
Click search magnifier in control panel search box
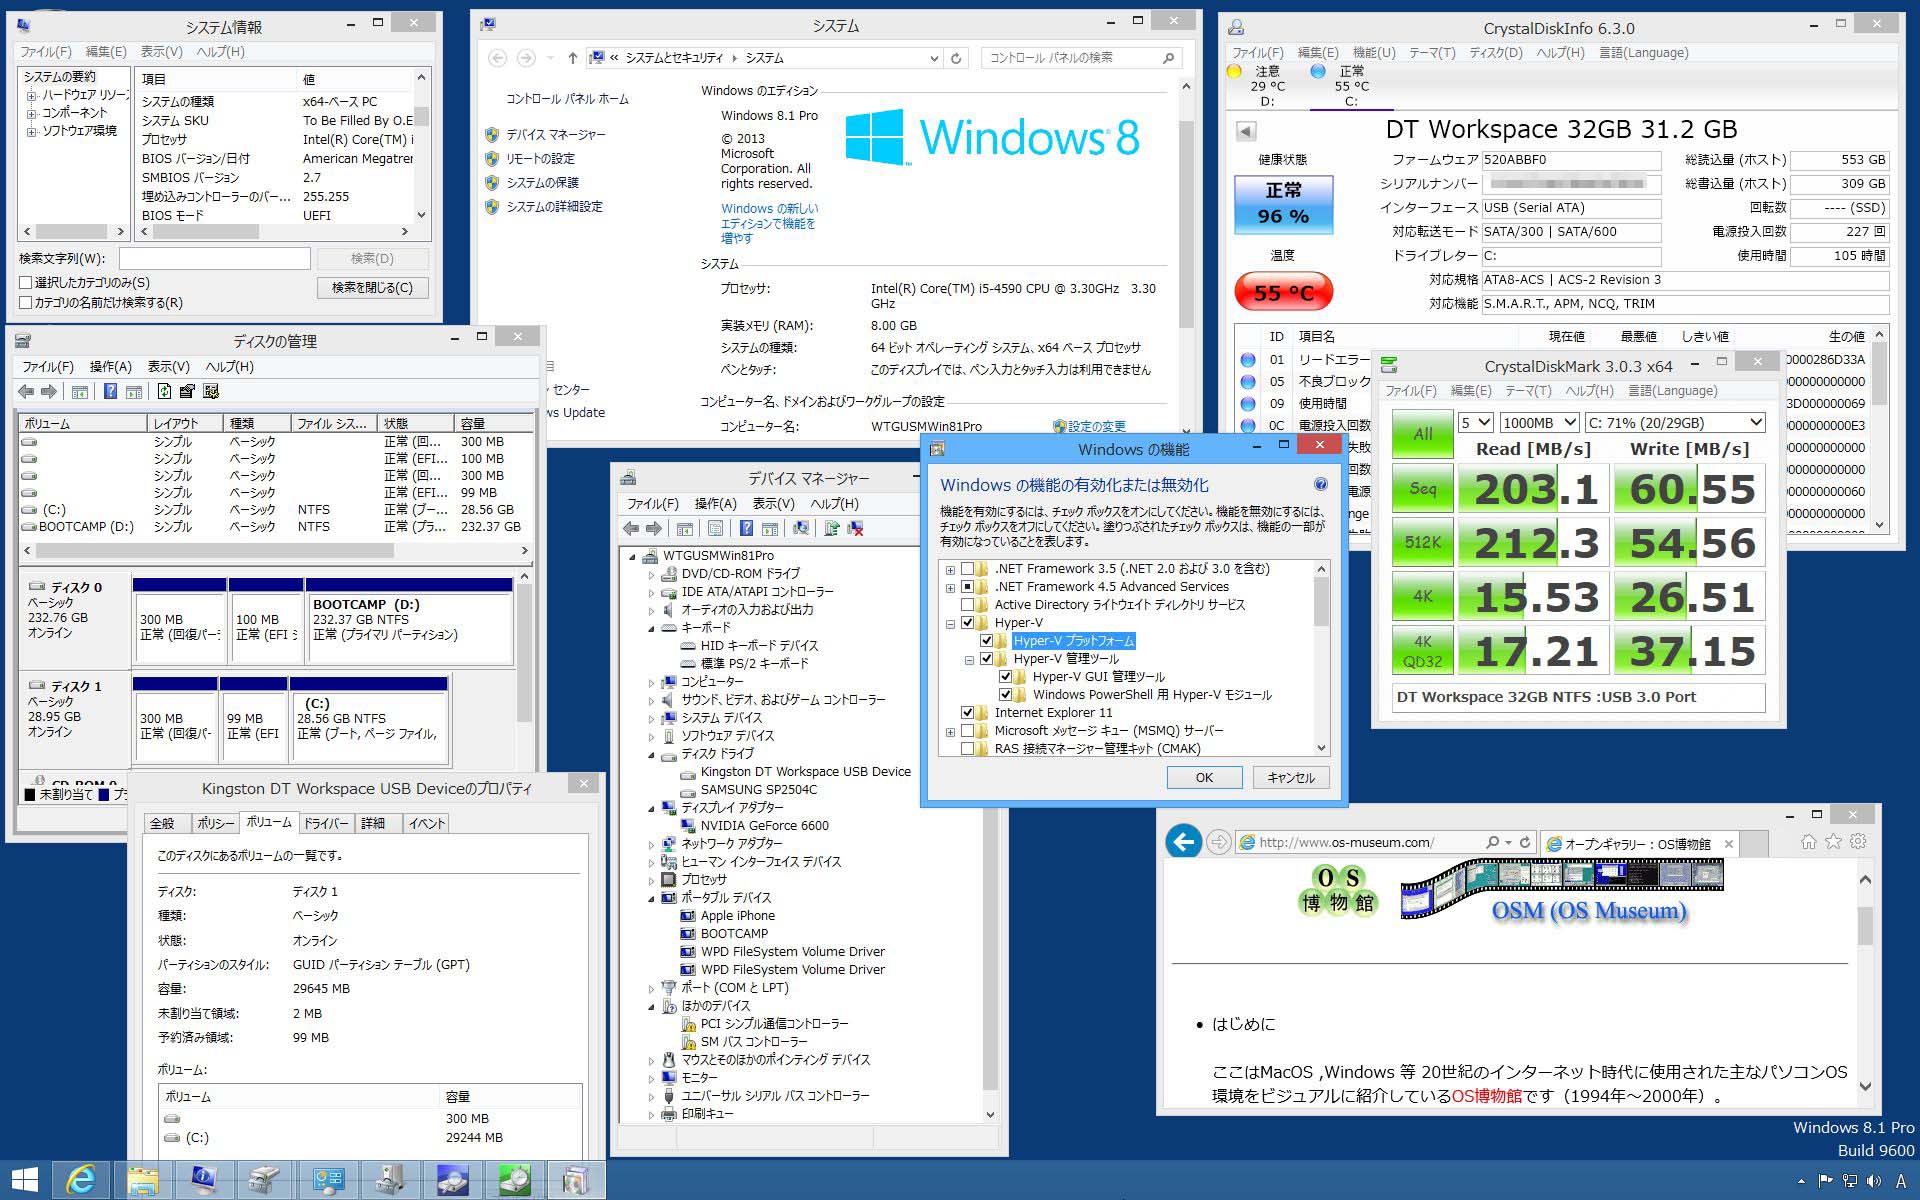[x=1168, y=58]
